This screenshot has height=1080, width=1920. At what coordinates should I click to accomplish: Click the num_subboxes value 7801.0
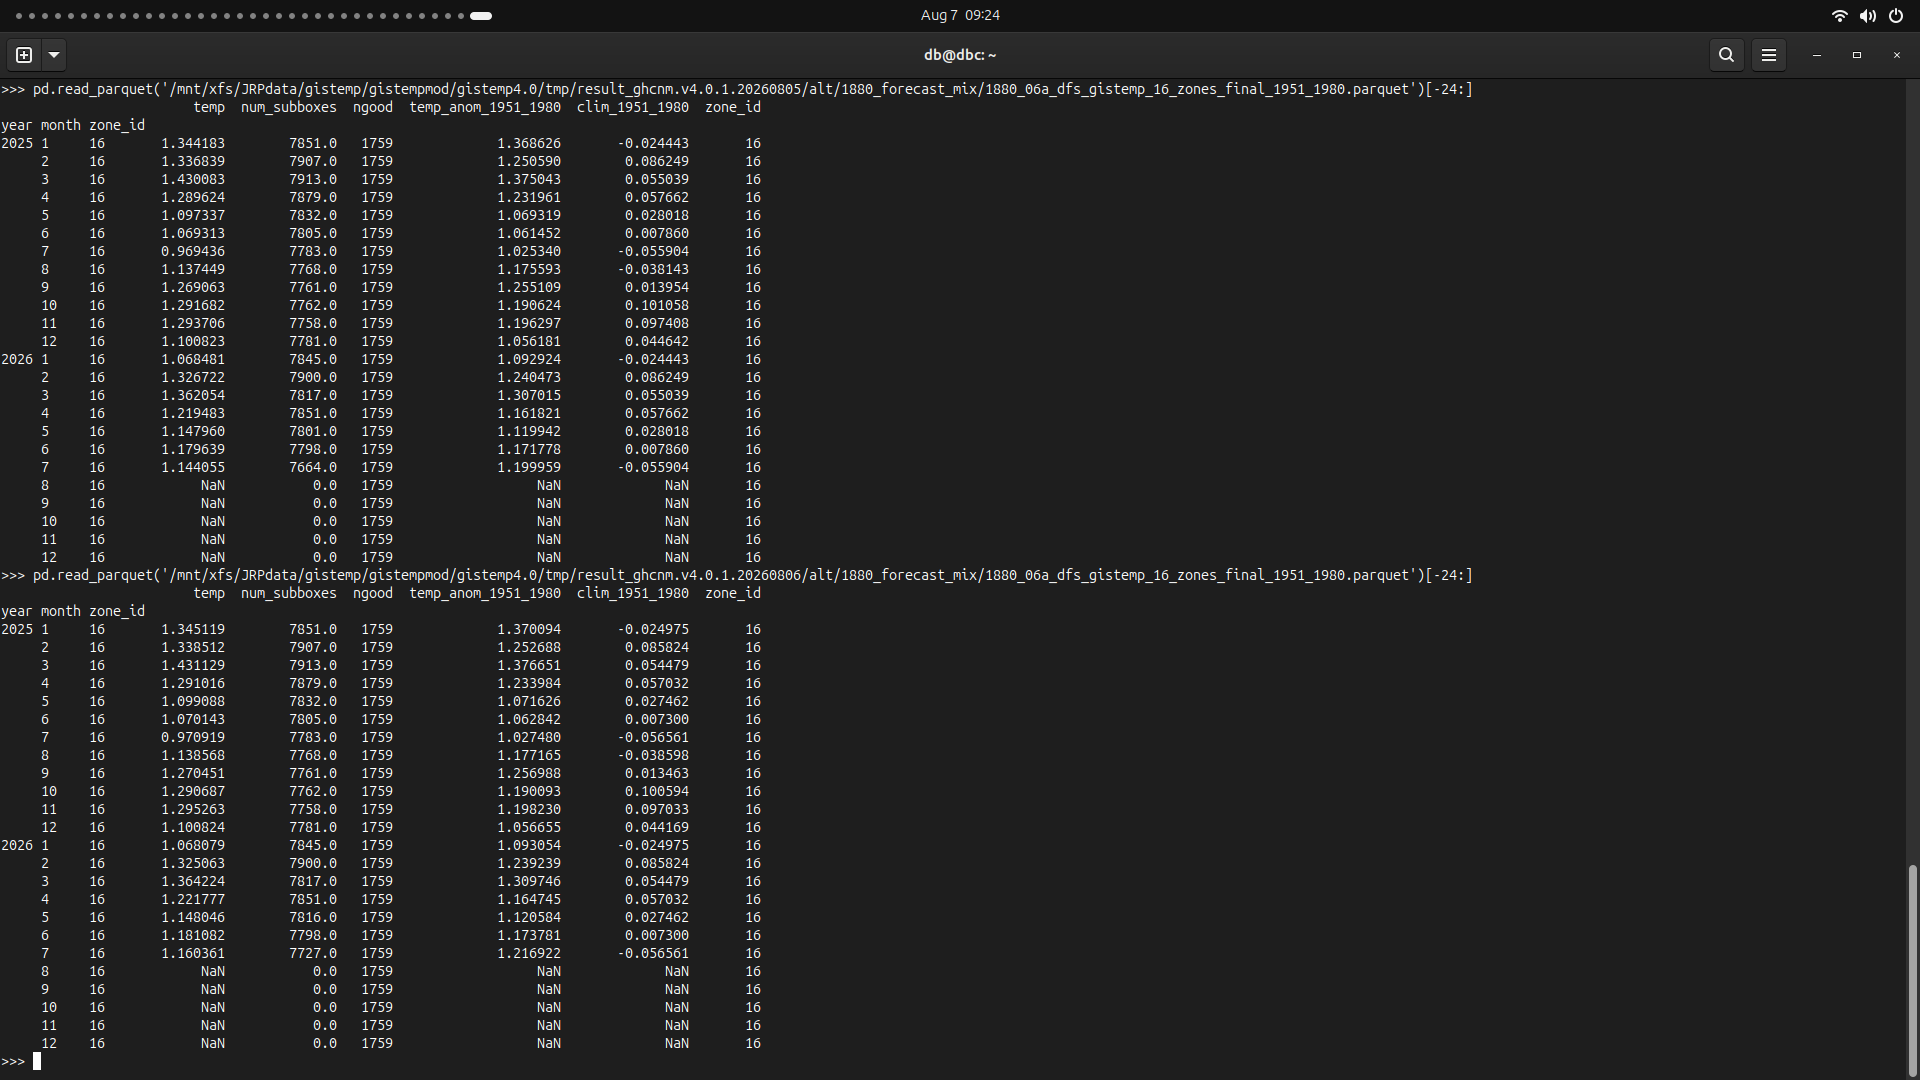click(x=313, y=431)
